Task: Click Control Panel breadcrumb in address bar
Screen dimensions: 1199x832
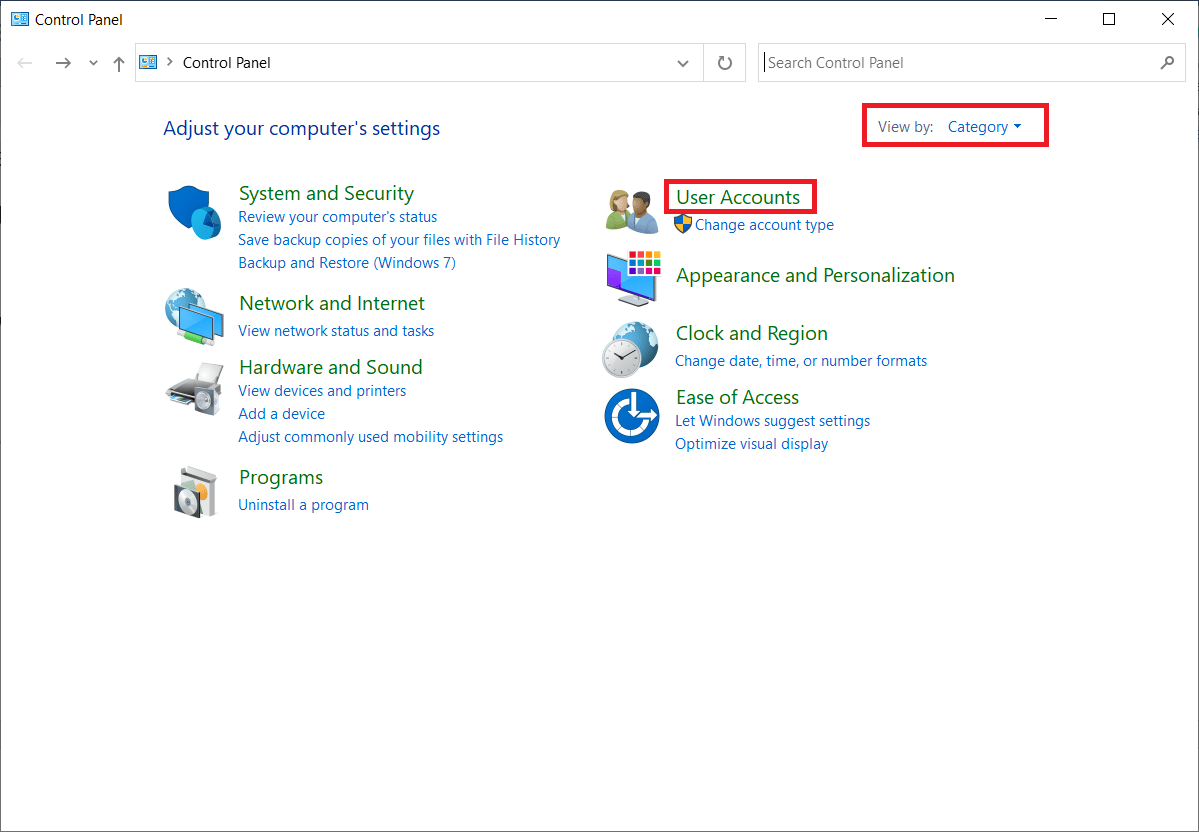Action: [x=227, y=63]
